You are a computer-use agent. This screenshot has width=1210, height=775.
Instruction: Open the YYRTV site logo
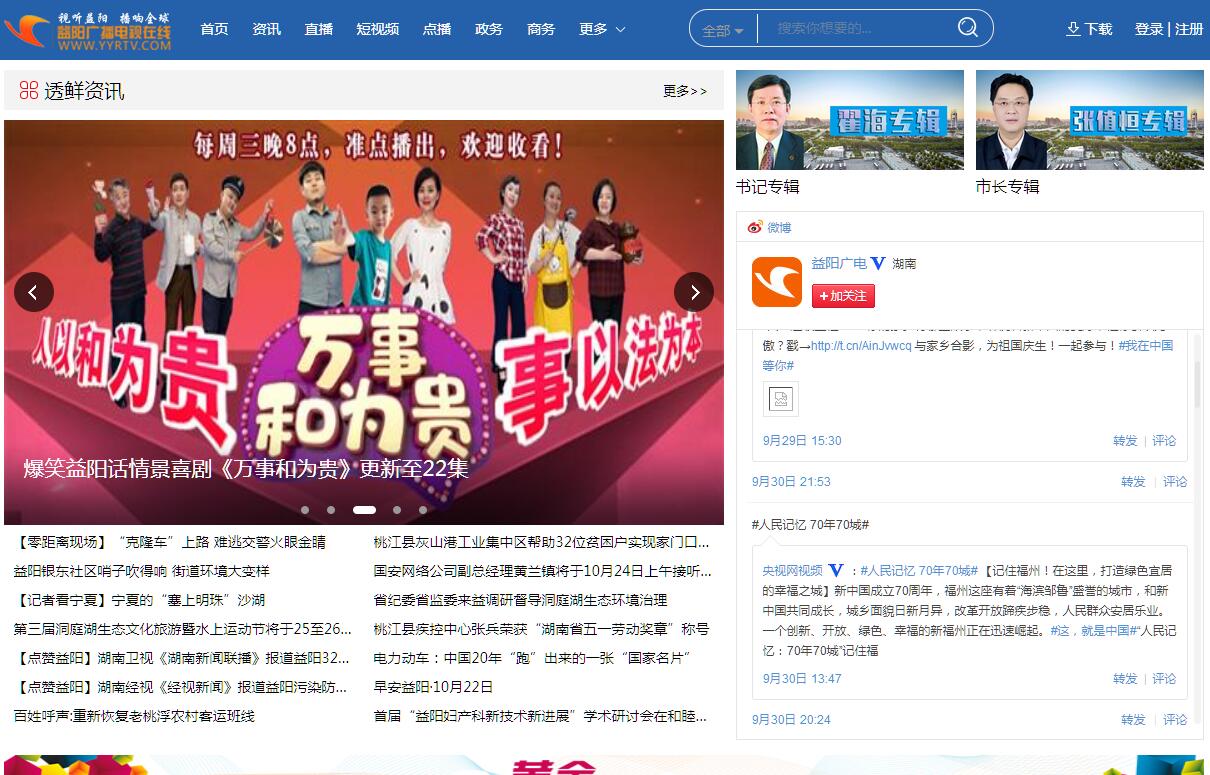88,31
